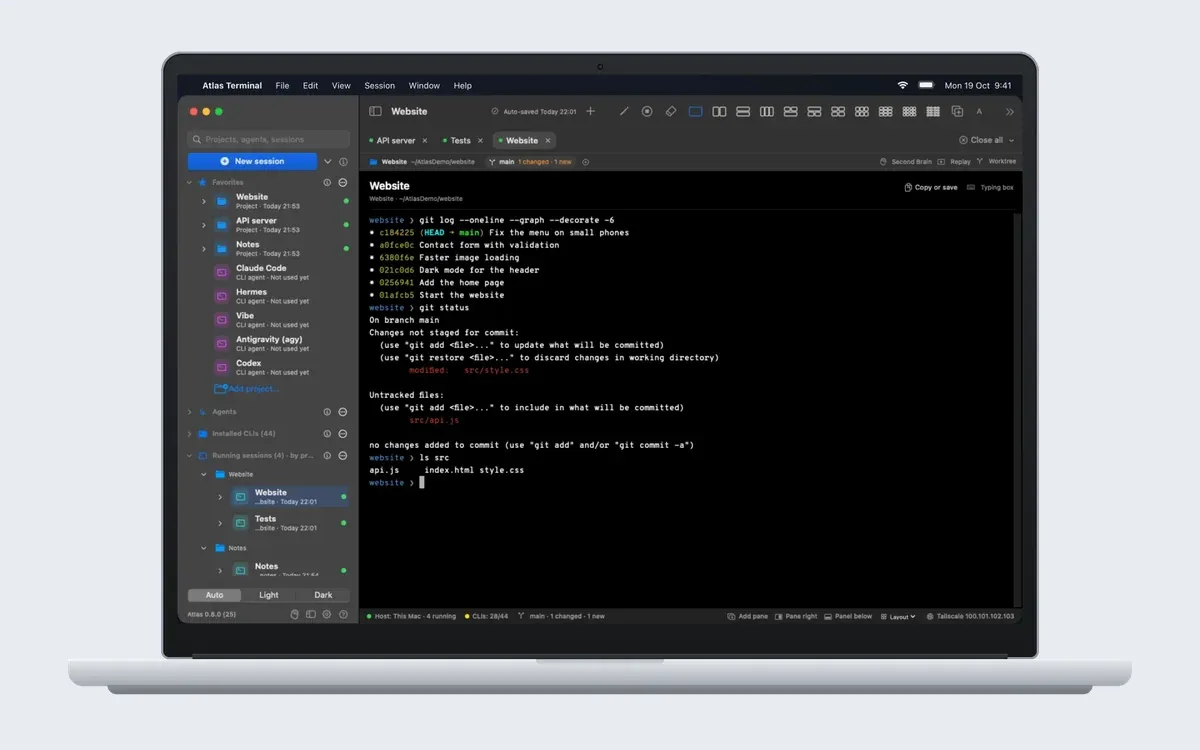Open toolbar overflow double-chevron

click(1009, 112)
